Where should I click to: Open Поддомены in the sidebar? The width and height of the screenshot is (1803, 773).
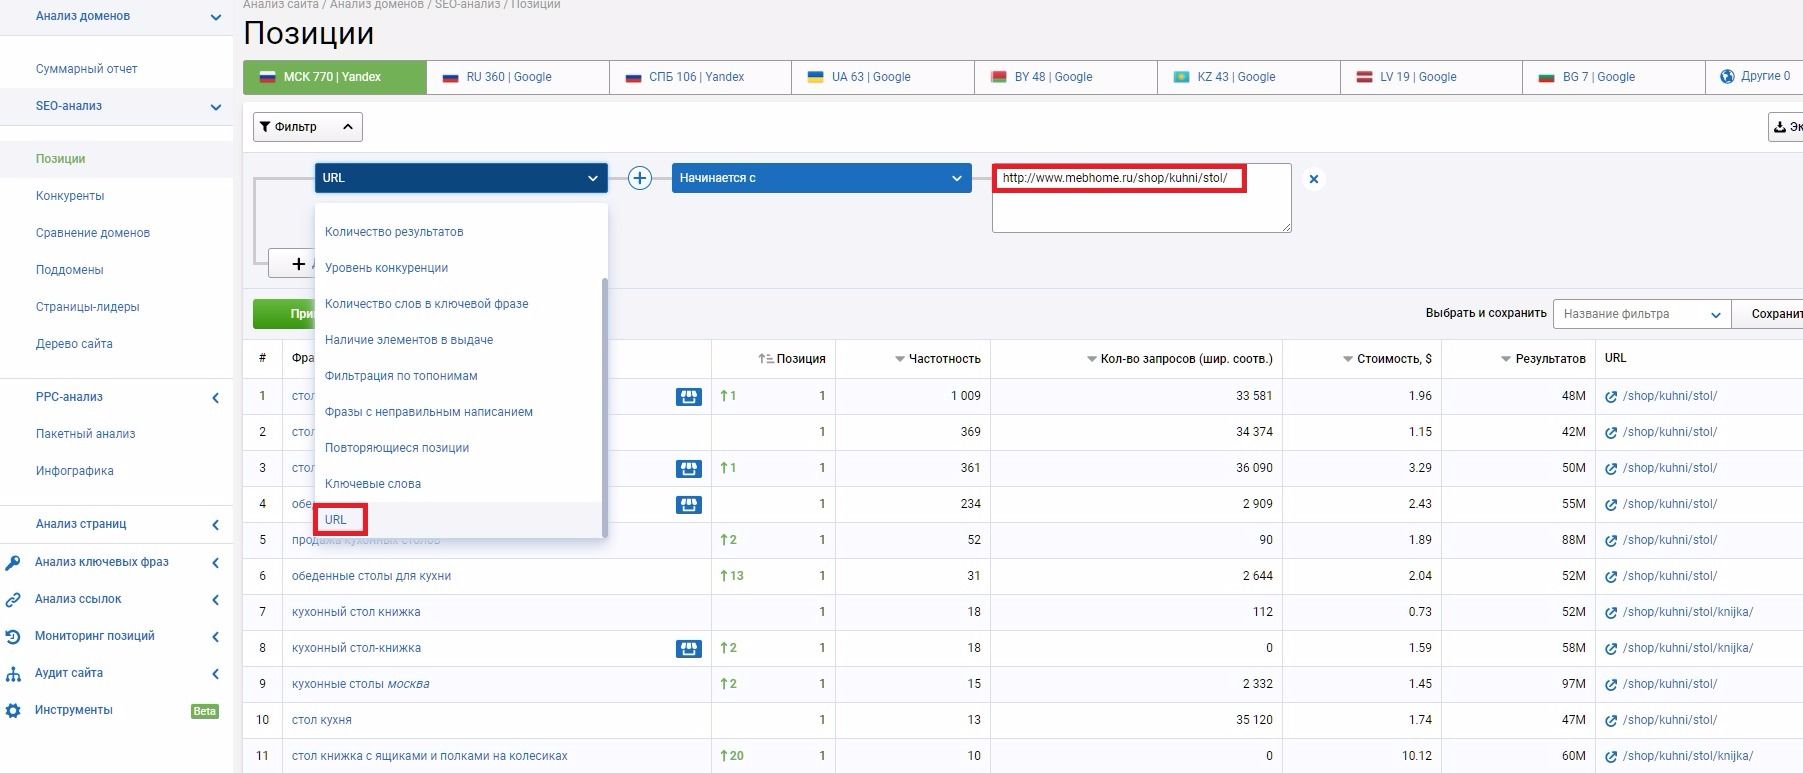tap(70, 270)
